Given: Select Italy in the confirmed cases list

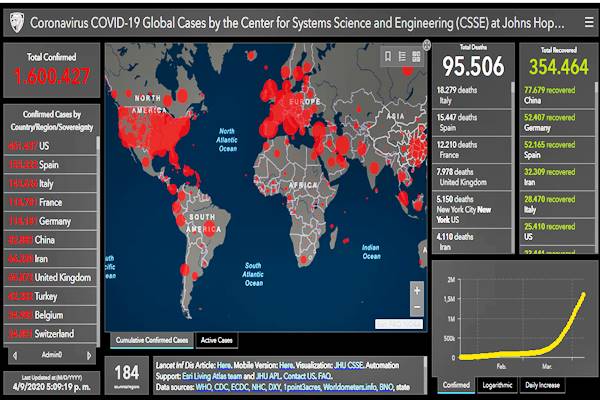Looking at the screenshot, I should [x=50, y=183].
